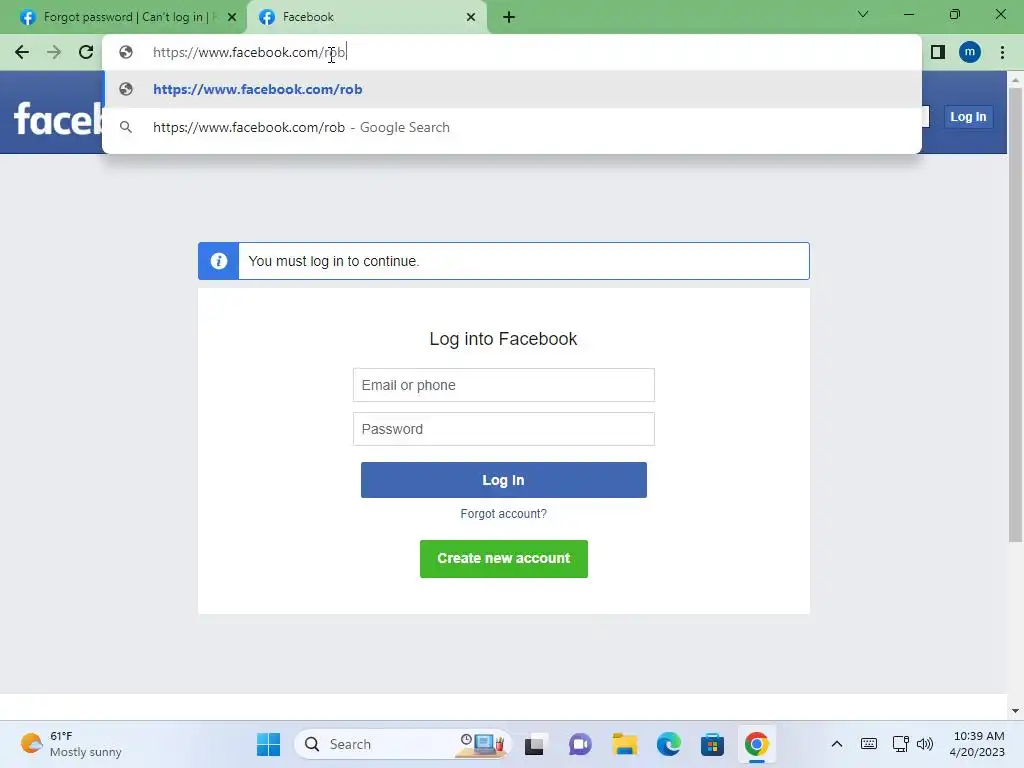Close the active Facebook tab

471,17
